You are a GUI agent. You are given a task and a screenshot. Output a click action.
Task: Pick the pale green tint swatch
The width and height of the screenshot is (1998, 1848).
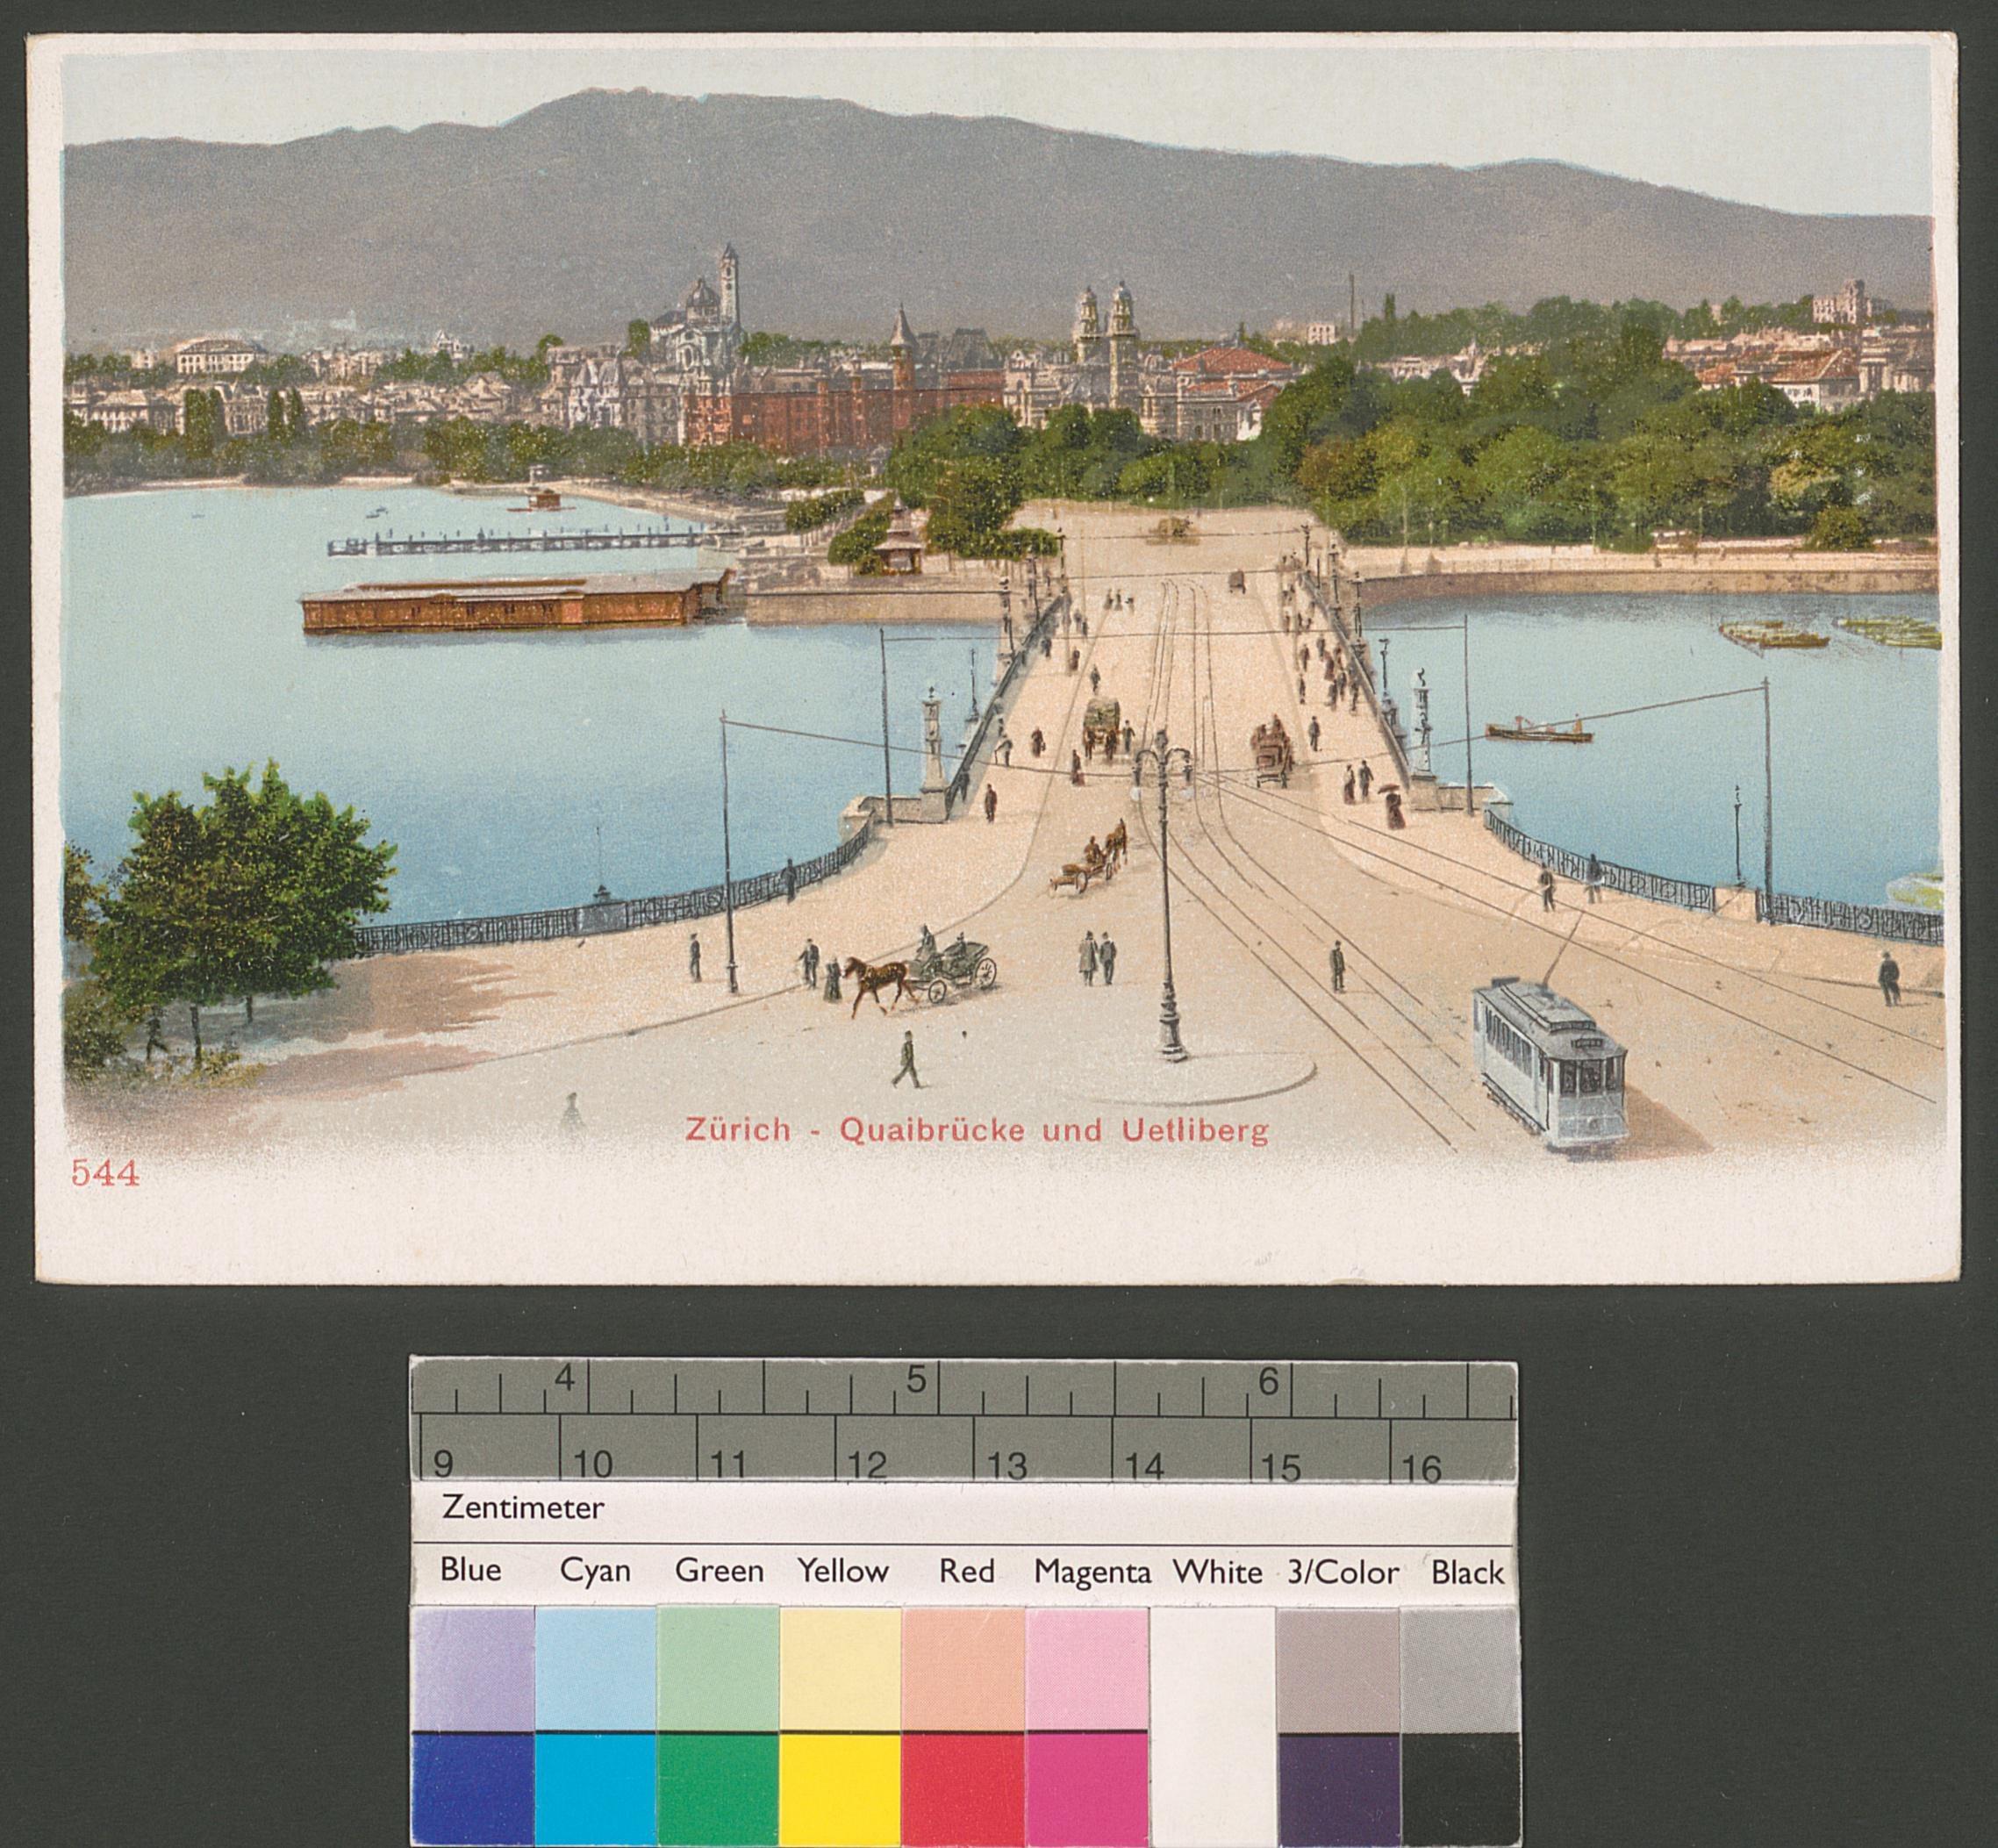pos(718,1668)
